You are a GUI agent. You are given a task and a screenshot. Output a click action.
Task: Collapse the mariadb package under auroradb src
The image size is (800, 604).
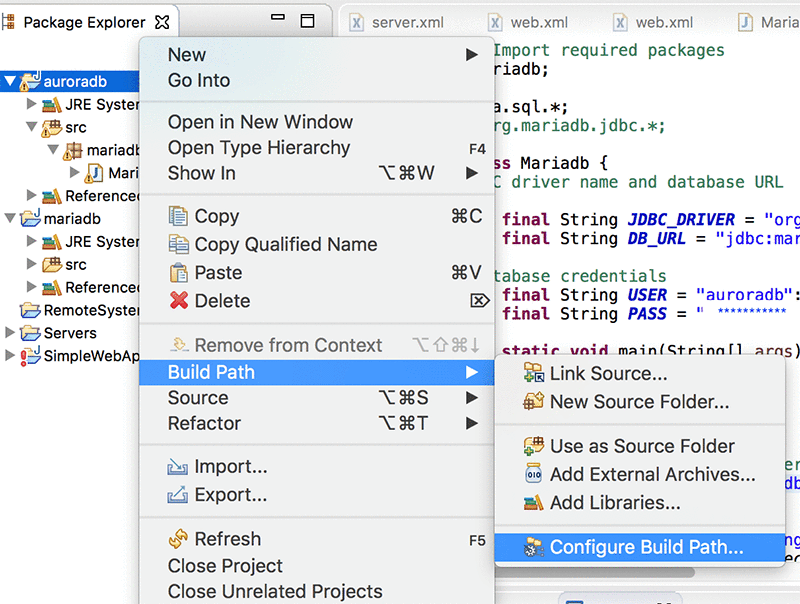point(53,149)
